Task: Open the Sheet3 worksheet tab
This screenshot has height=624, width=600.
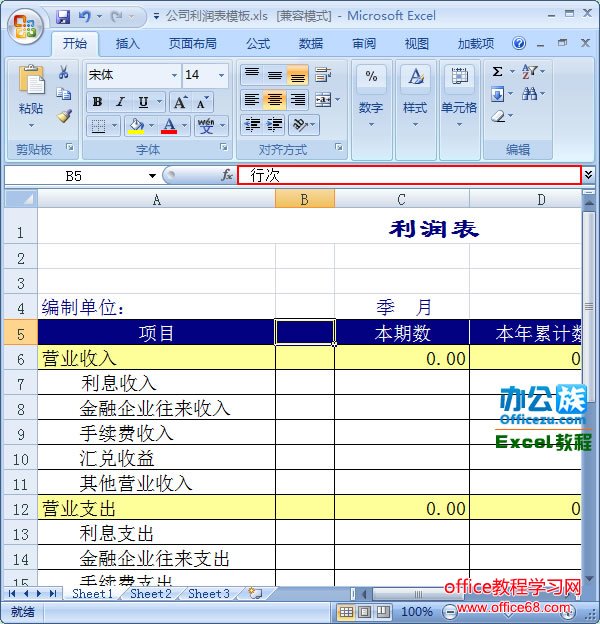Action: (x=209, y=593)
